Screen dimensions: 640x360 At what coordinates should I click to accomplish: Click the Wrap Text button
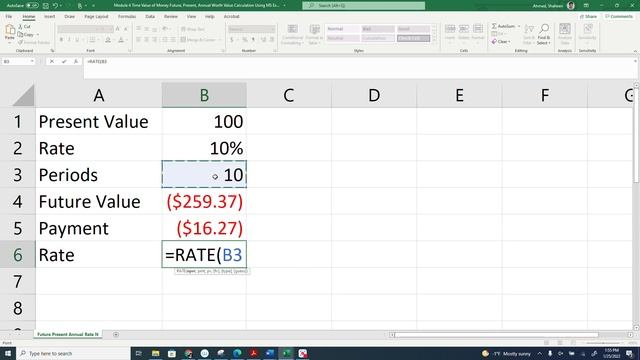(x=193, y=29)
